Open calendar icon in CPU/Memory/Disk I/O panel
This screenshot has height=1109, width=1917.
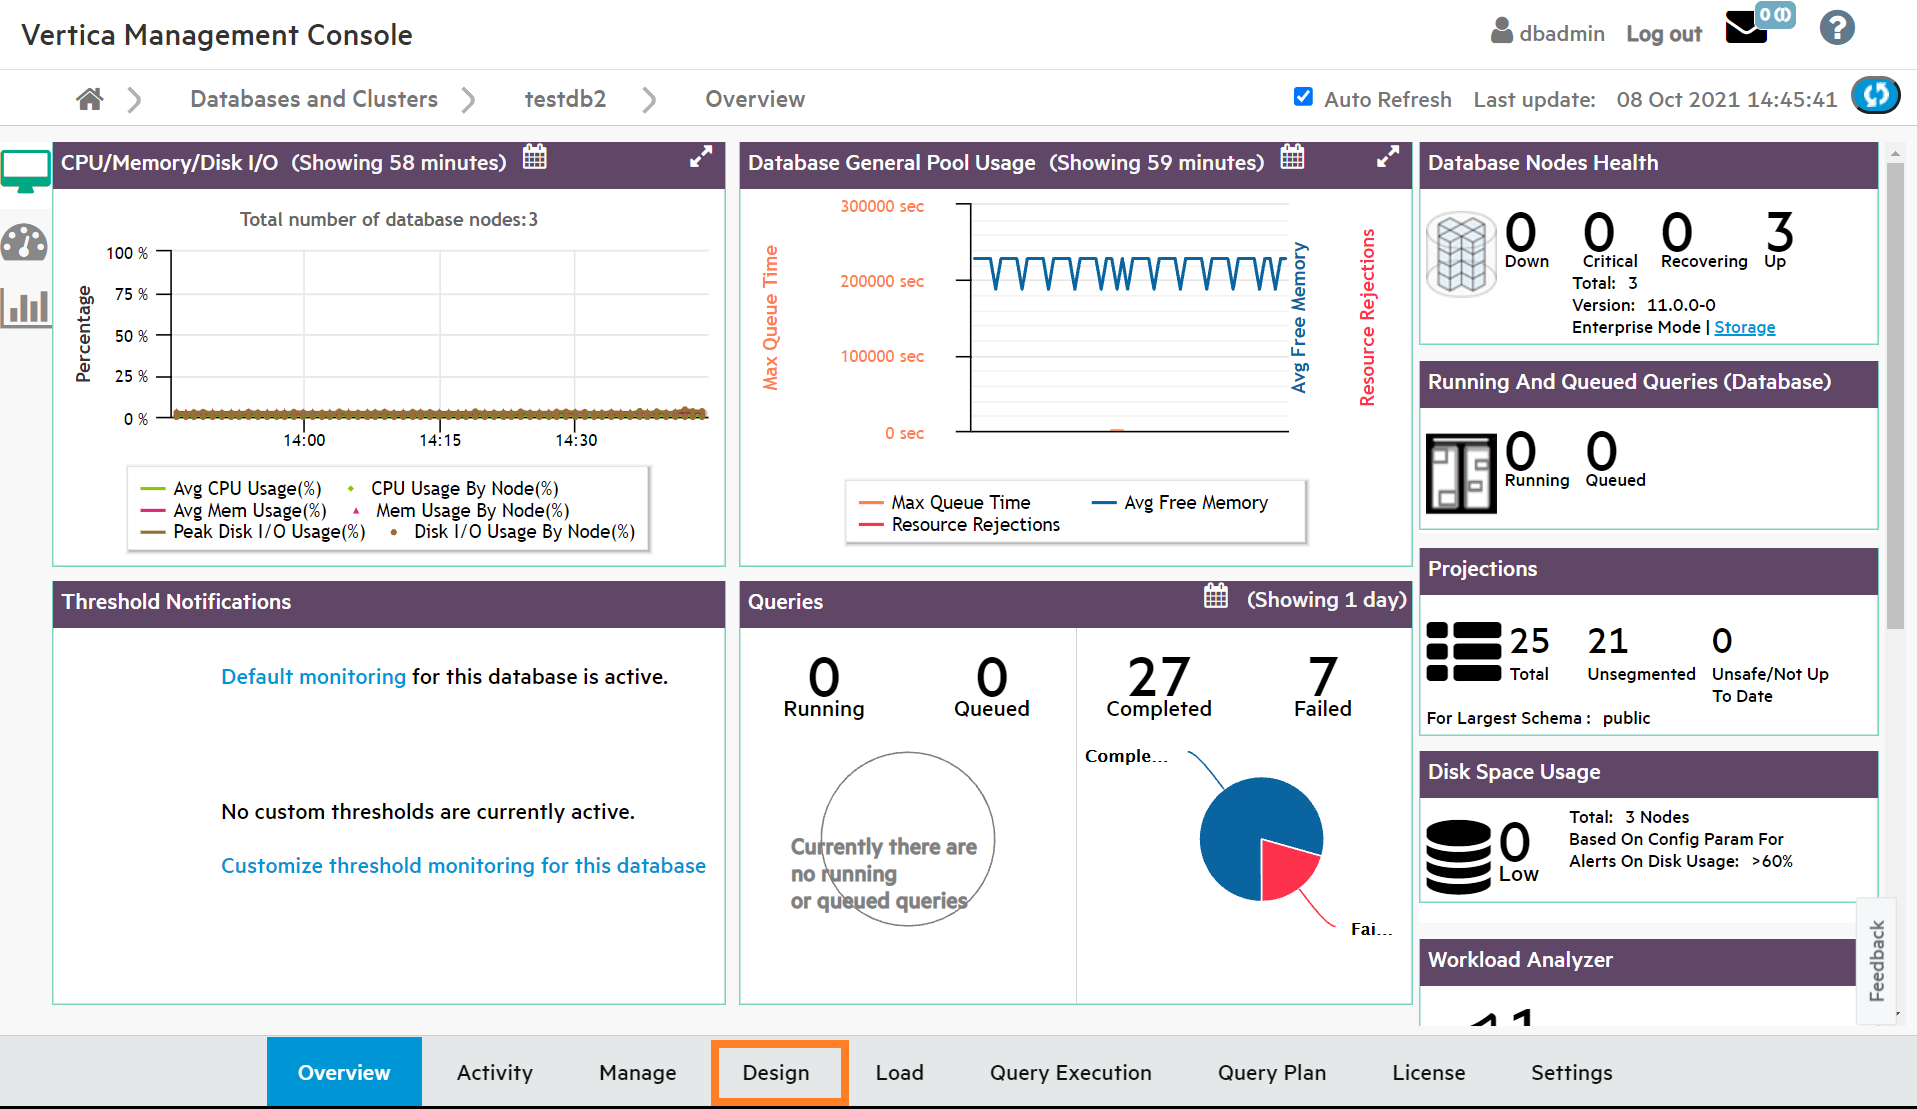coord(535,158)
